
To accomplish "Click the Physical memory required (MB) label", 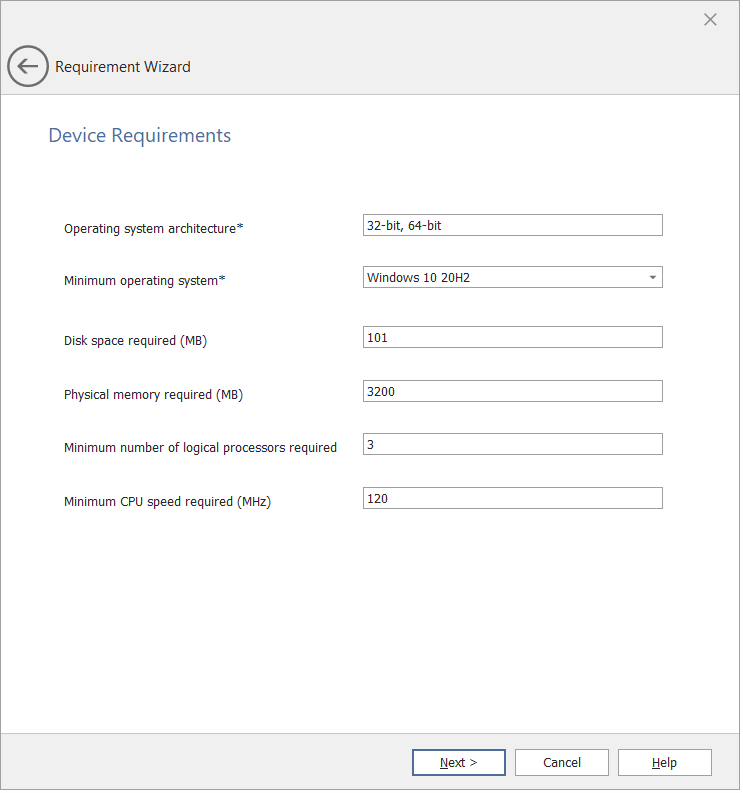I will 153,395.
